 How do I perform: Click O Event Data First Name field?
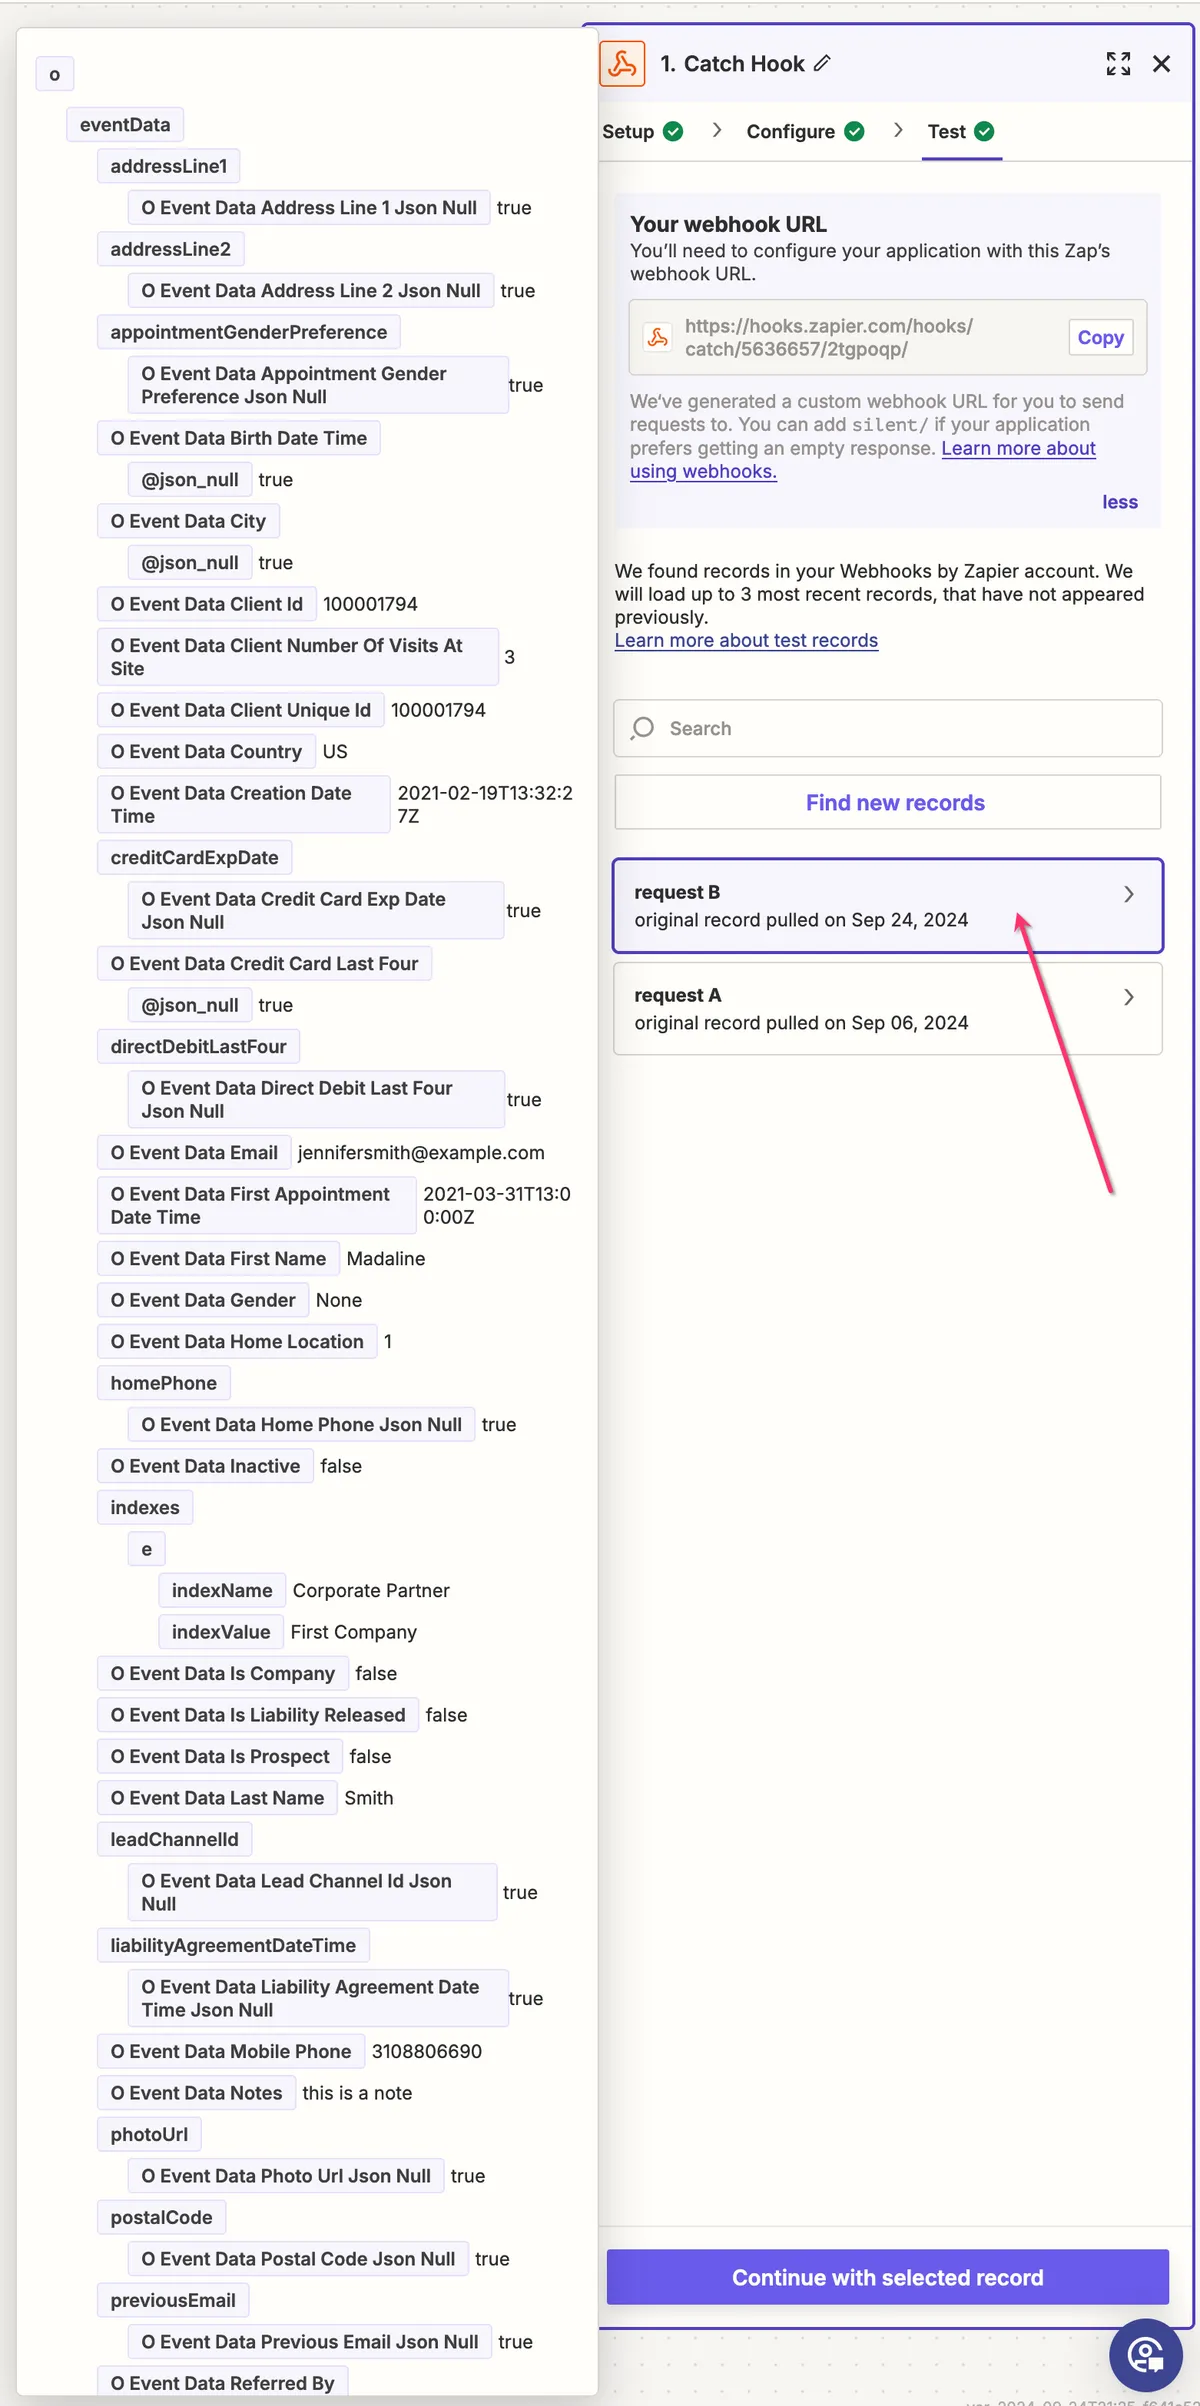pyautogui.click(x=219, y=1258)
